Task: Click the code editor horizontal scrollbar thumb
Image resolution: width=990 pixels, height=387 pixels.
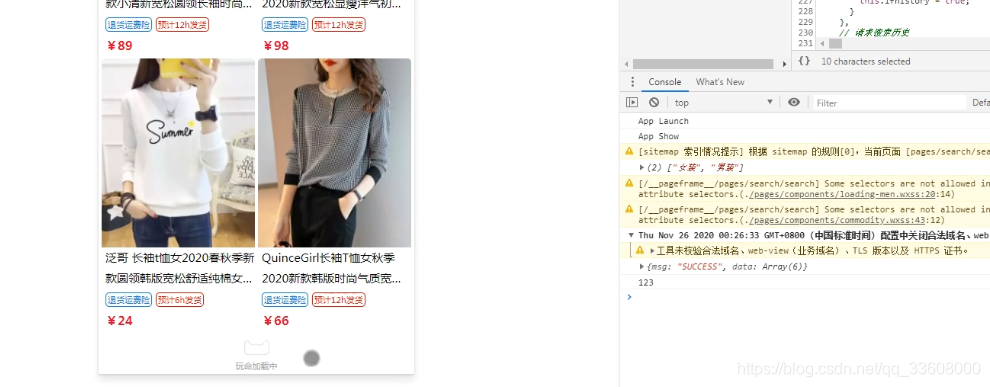Action: [835, 44]
